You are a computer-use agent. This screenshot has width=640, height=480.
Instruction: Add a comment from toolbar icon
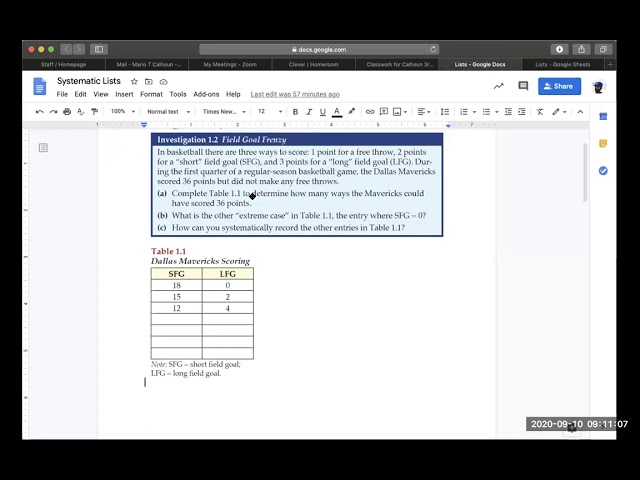384,111
